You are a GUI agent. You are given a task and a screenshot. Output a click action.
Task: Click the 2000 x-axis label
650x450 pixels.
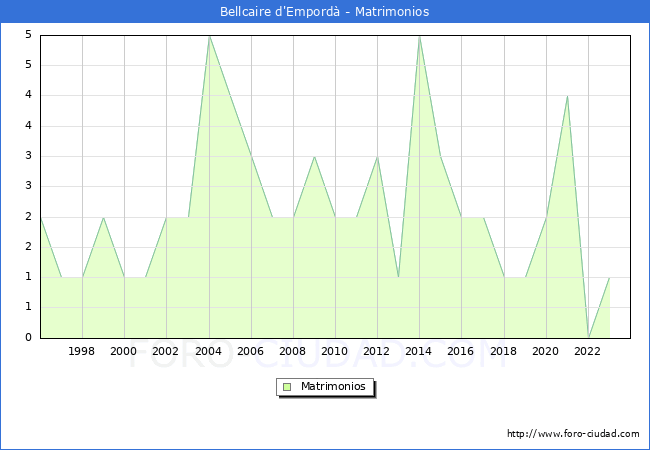click(x=124, y=352)
